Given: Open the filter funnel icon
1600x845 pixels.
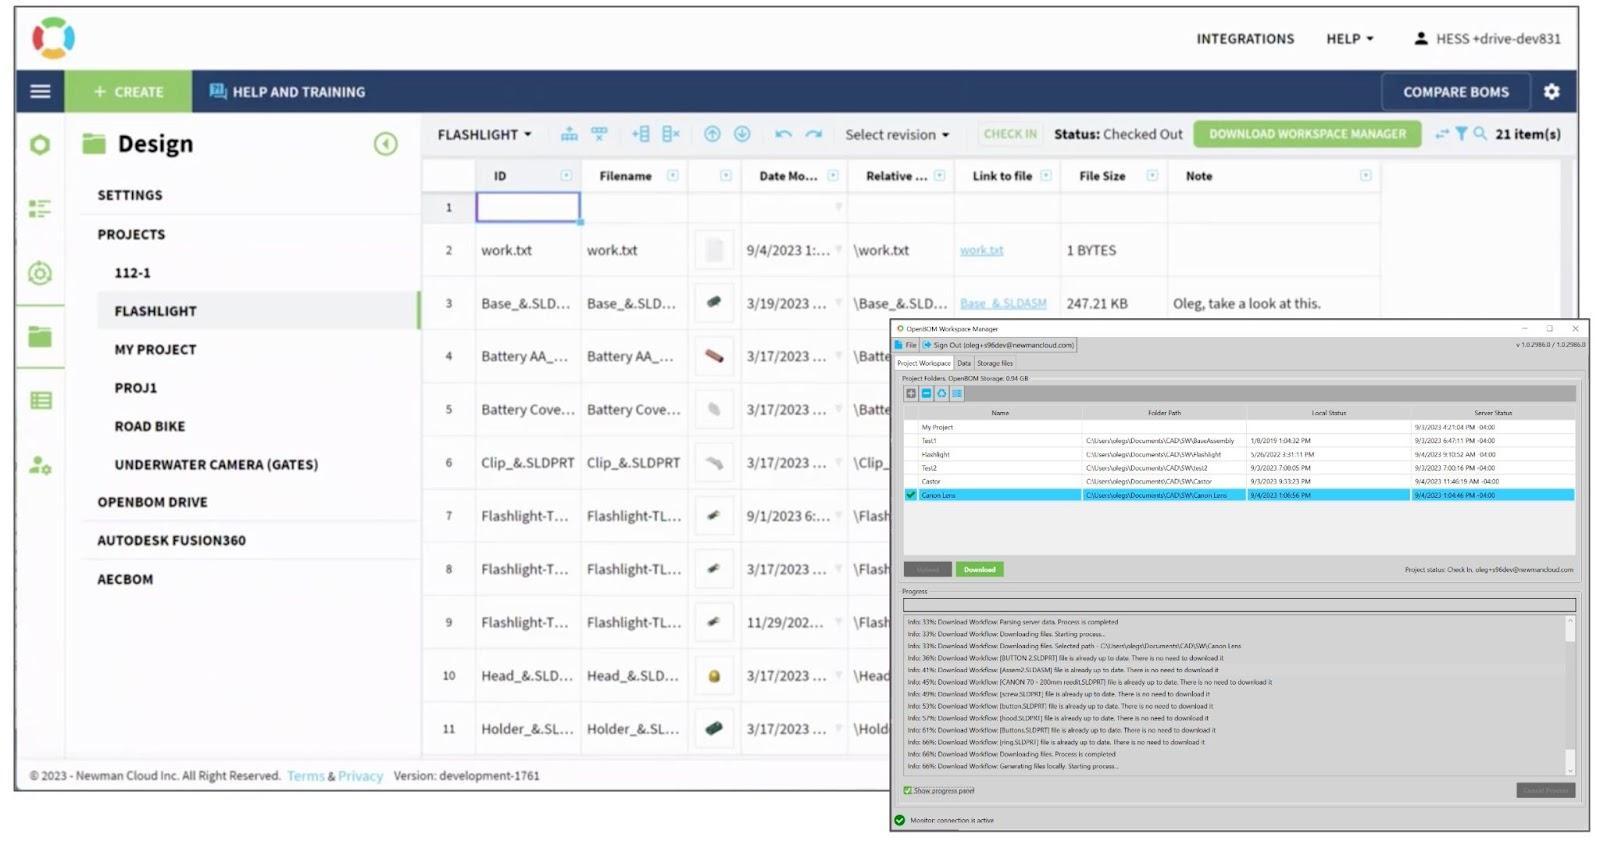Looking at the screenshot, I should pyautogui.click(x=1461, y=133).
